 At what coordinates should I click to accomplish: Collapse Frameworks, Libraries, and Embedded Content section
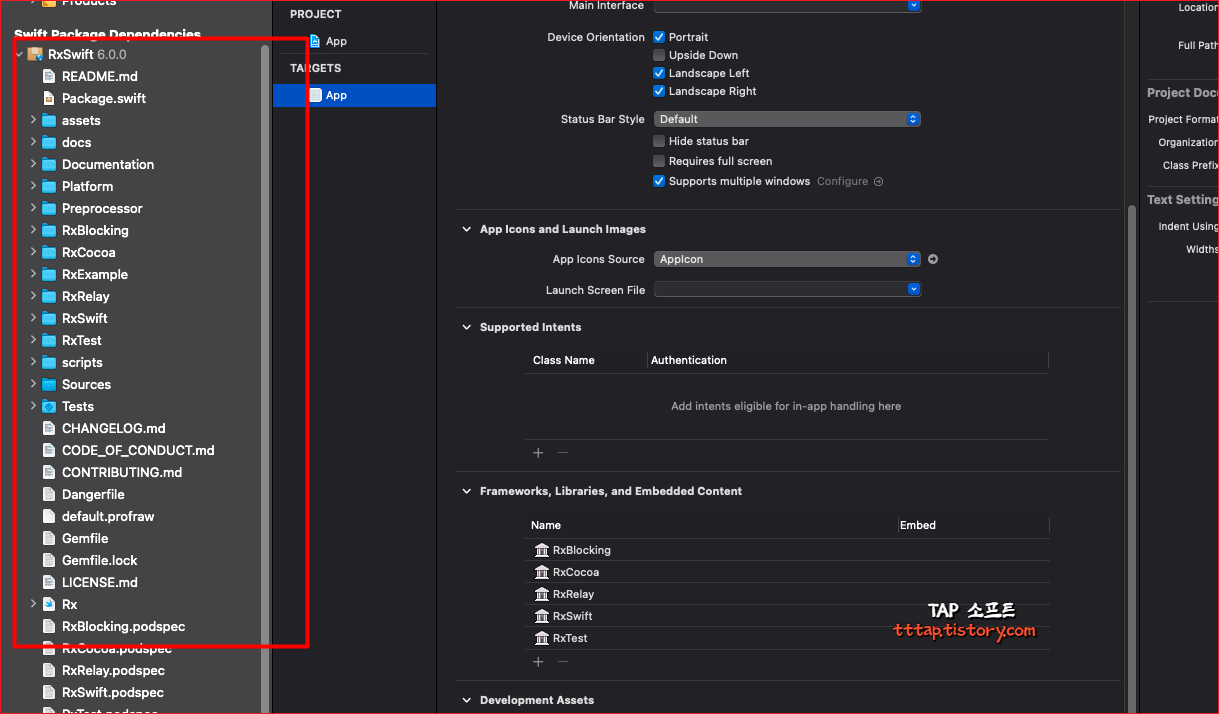466,491
